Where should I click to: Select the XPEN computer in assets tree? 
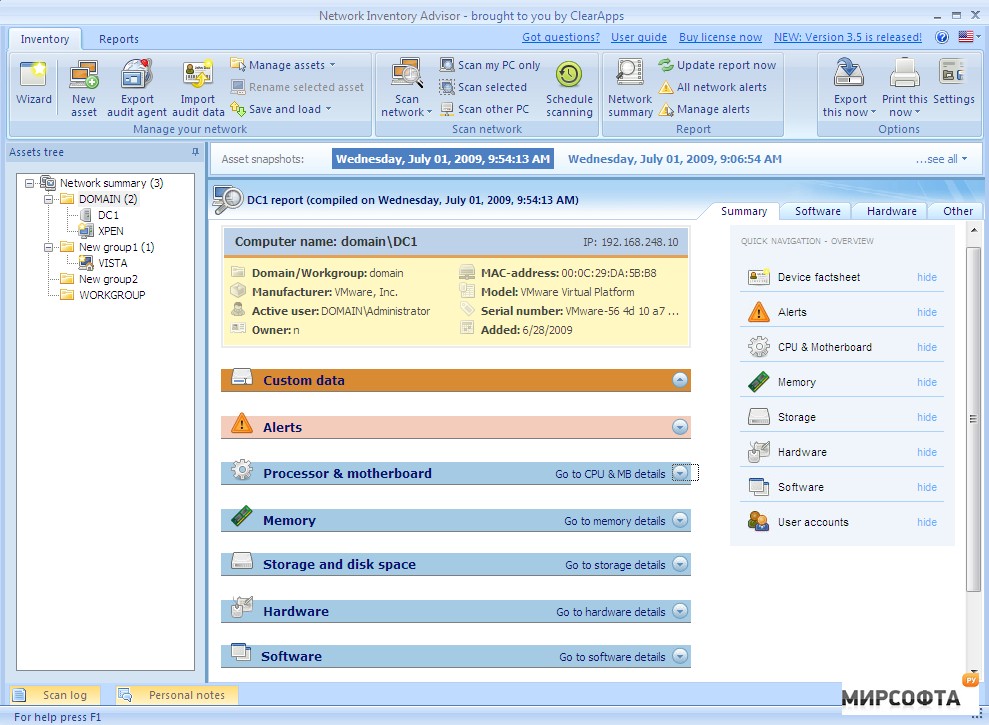(110, 231)
